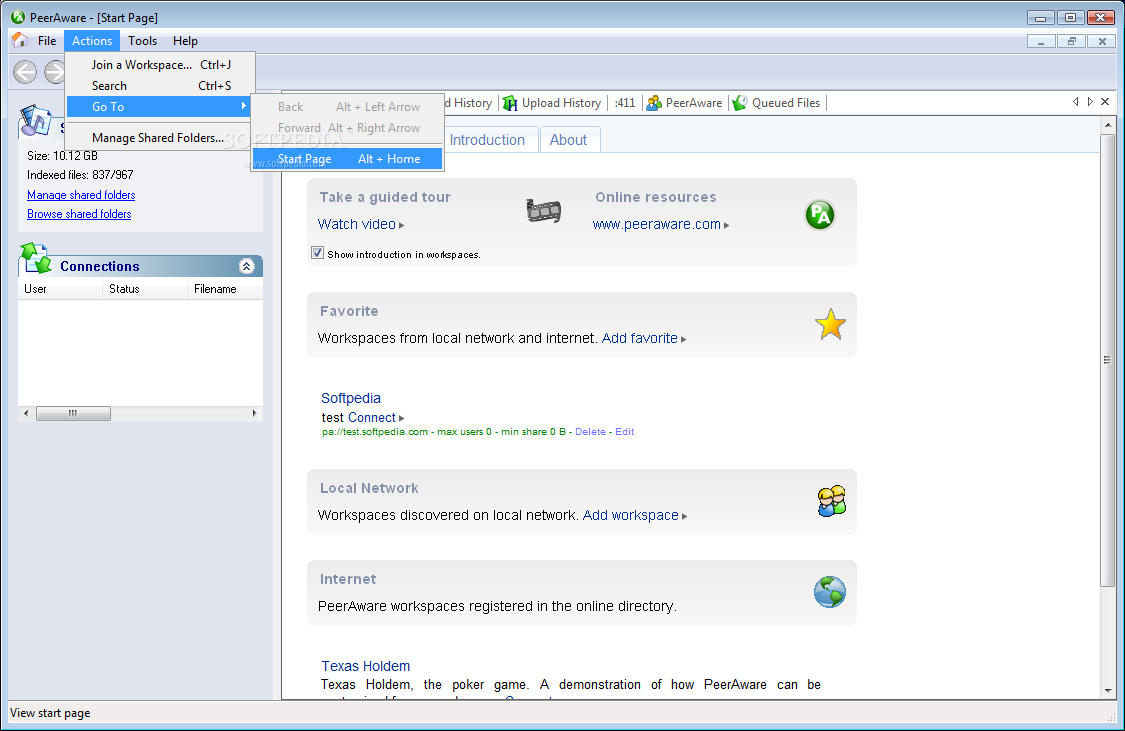Image resolution: width=1125 pixels, height=731 pixels.
Task: Click the Internet globe icon
Action: pyautogui.click(x=830, y=592)
